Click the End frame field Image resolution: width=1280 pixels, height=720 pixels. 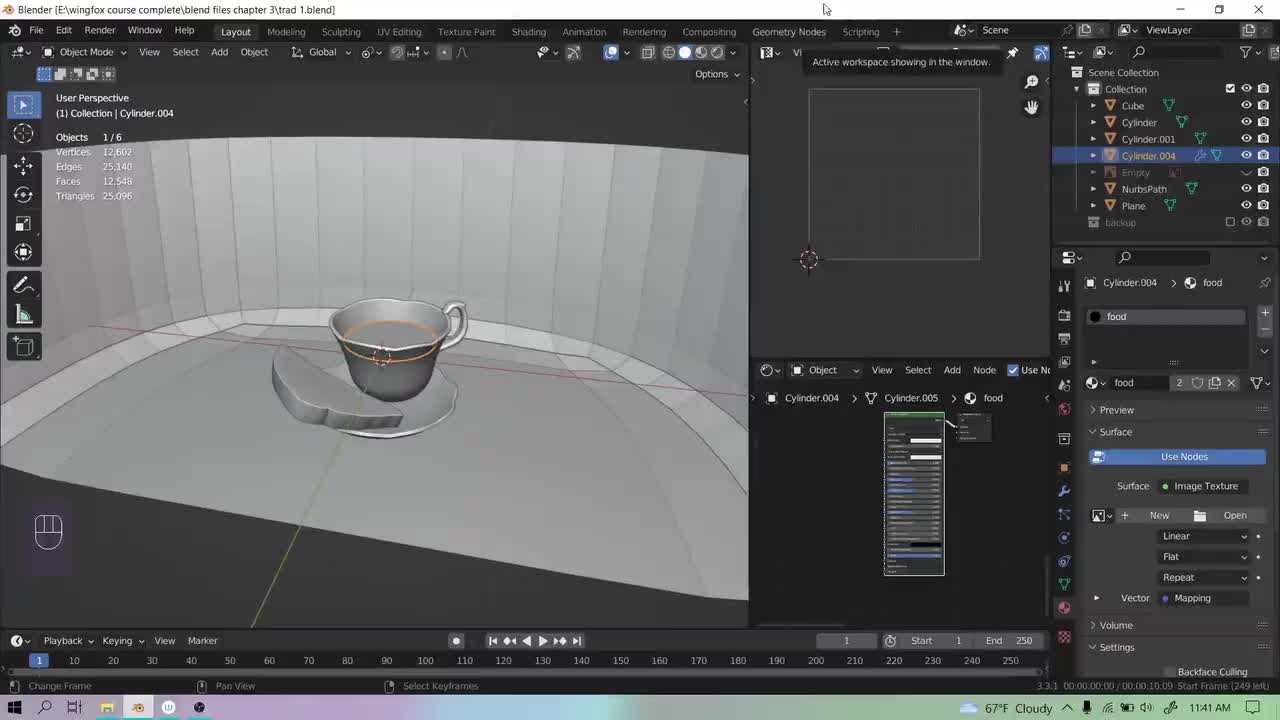[1008, 640]
